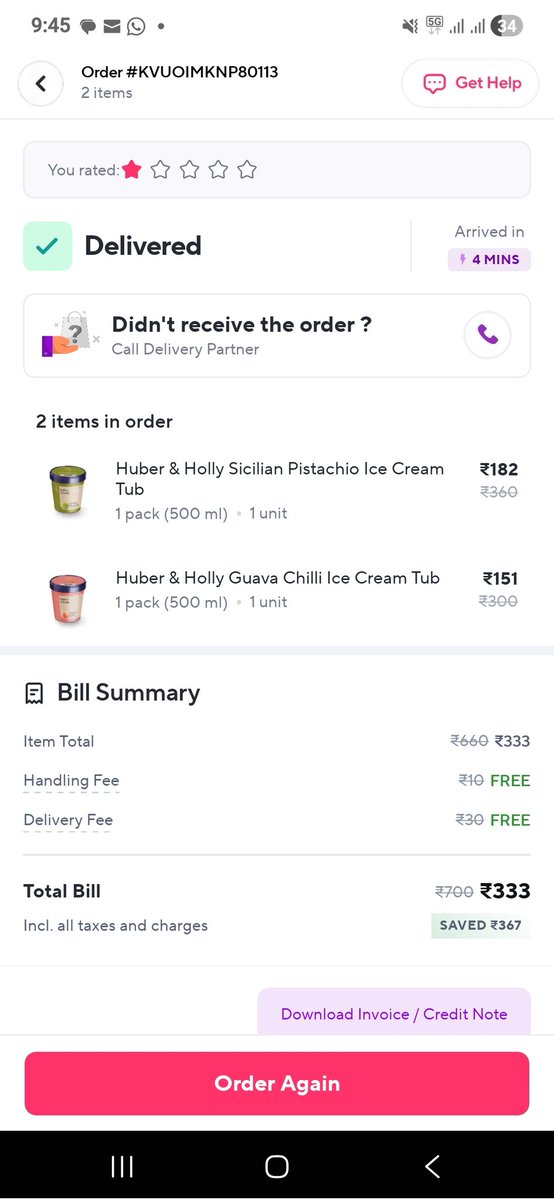Open Get Help chat

[x=470, y=83]
